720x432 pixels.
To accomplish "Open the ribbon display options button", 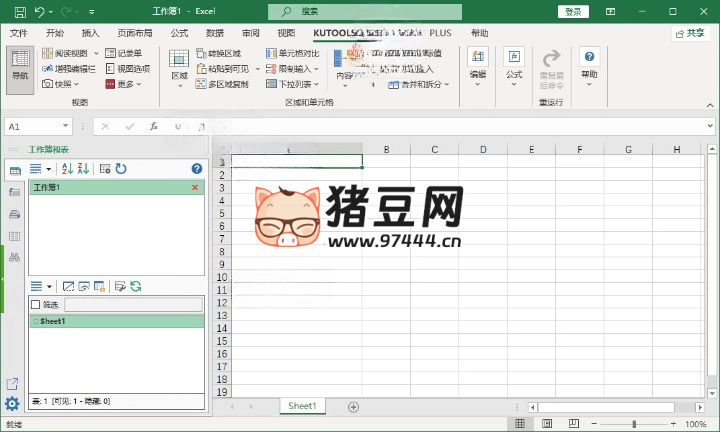I will coord(610,11).
